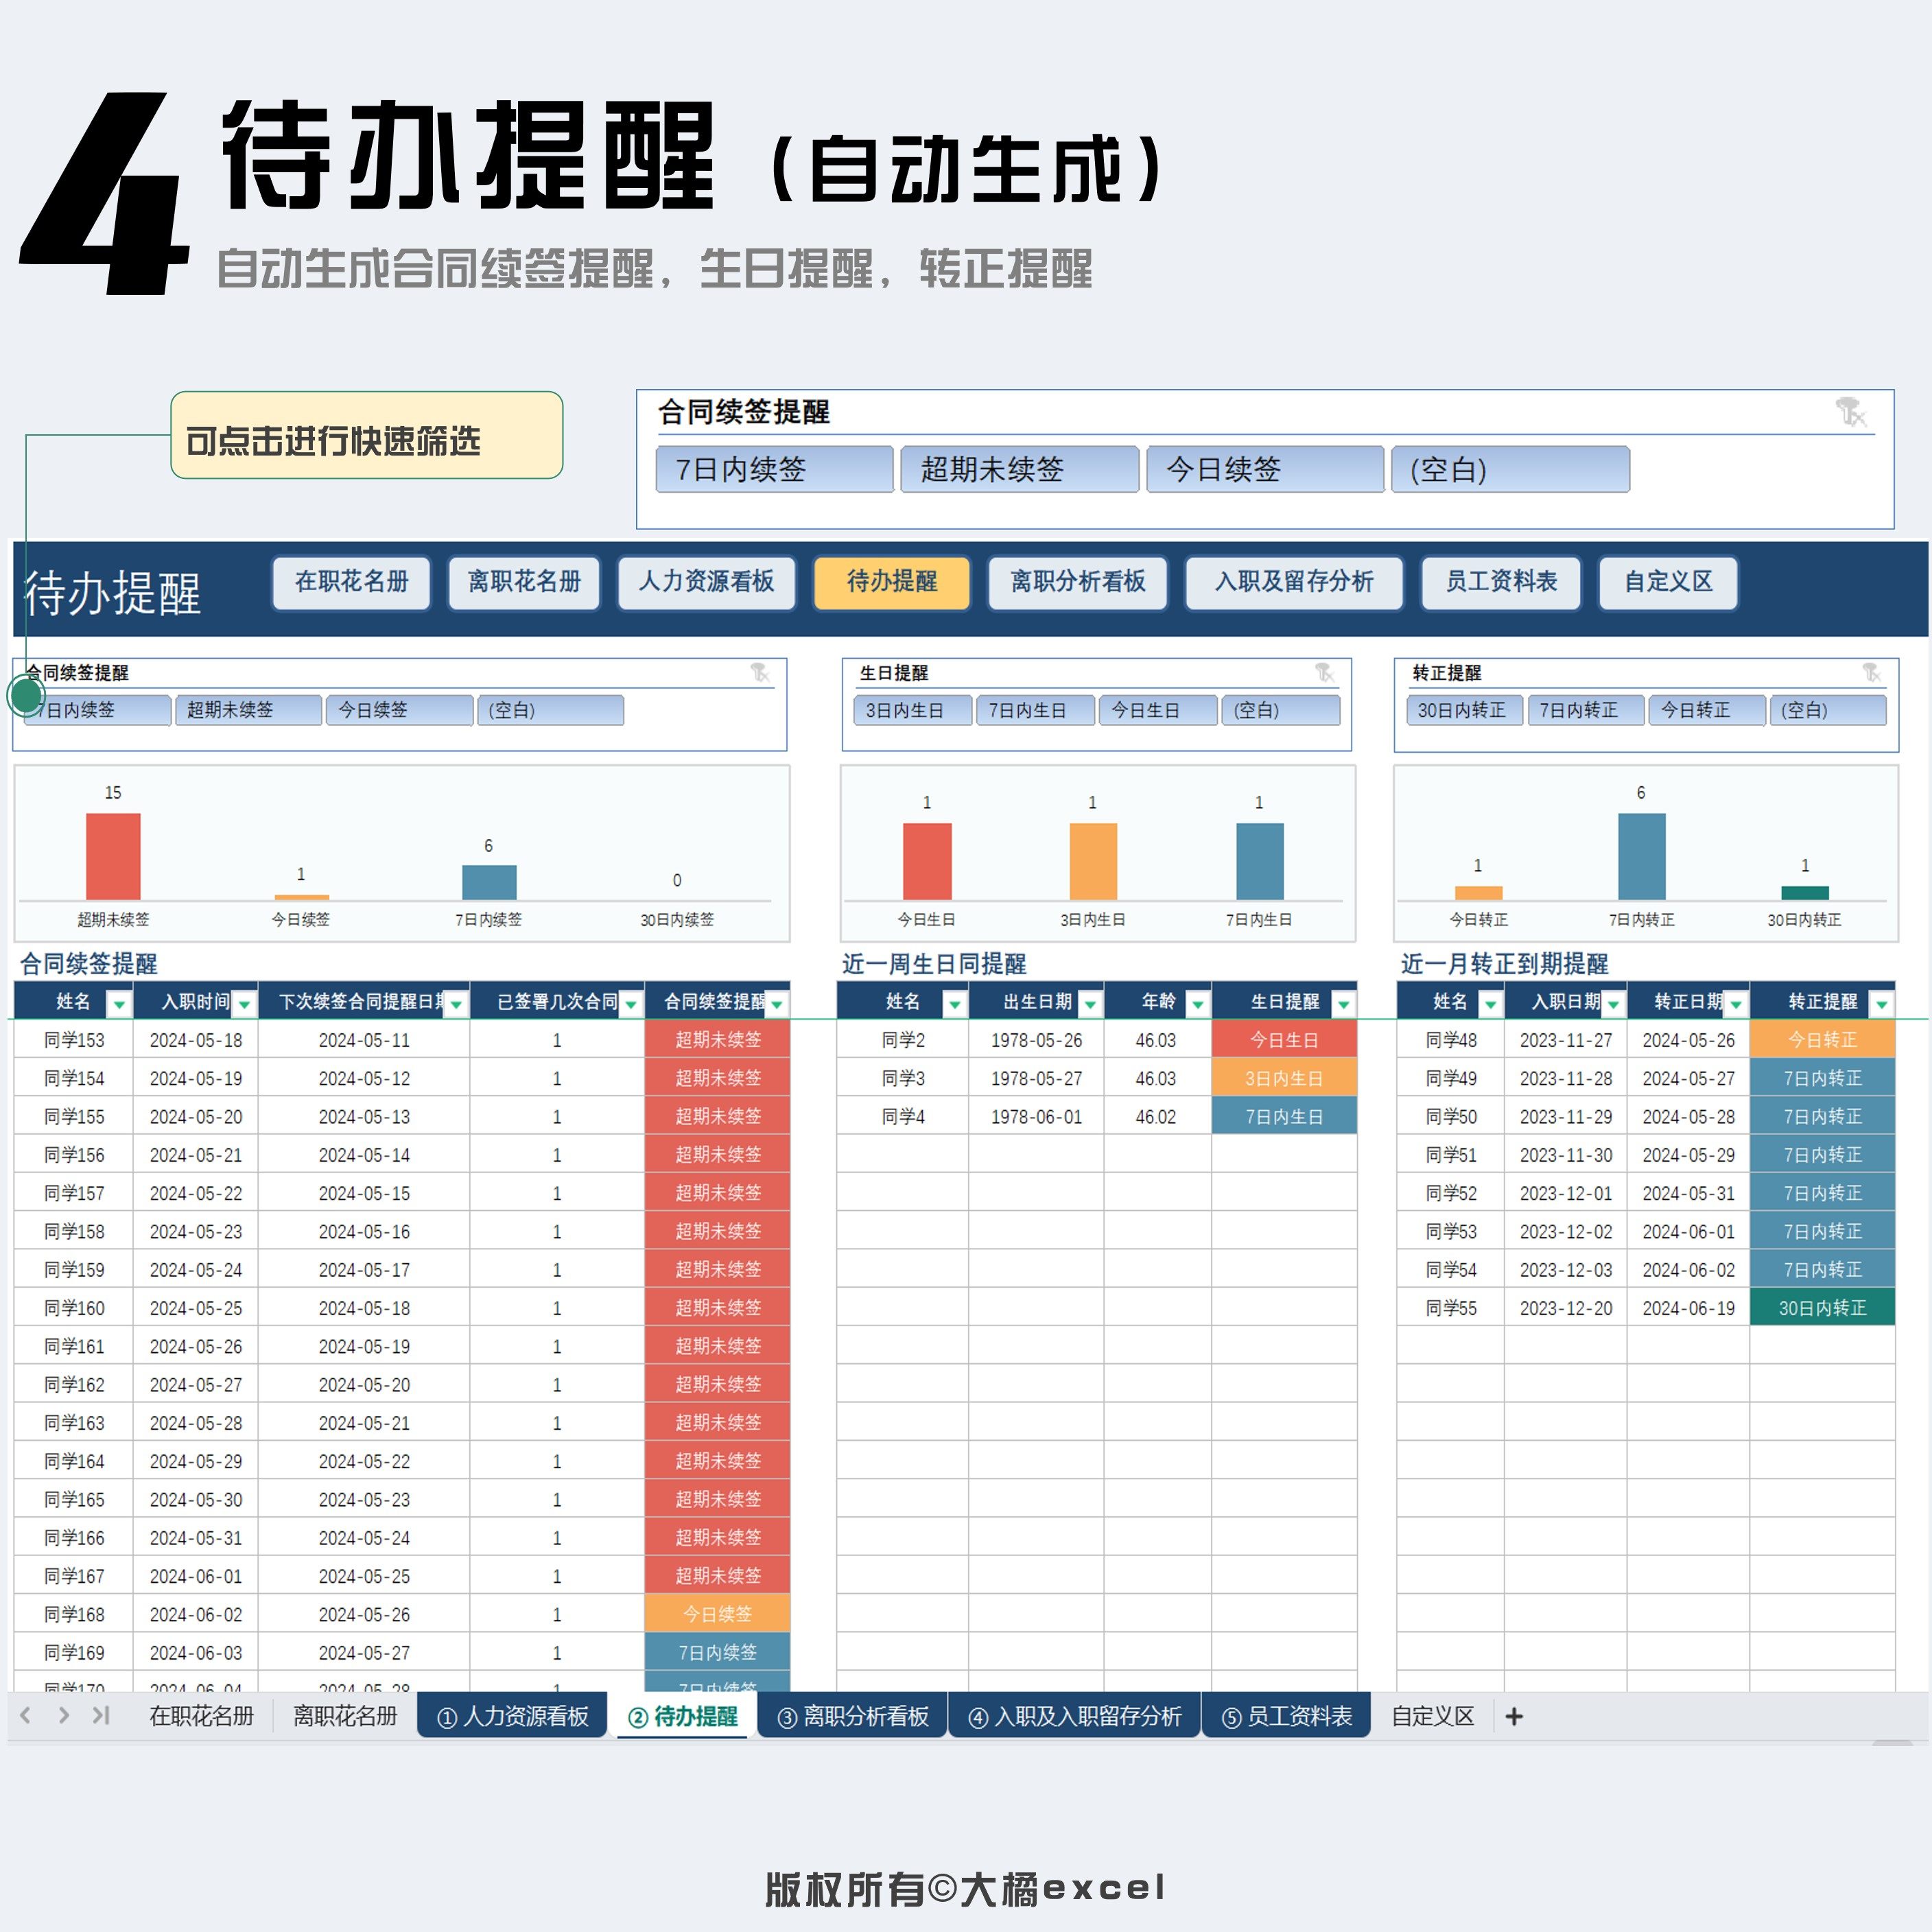The height and width of the screenshot is (1932, 1932).
Task: Clear filter icon on 转正提醒 slicer
Action: tap(1871, 673)
